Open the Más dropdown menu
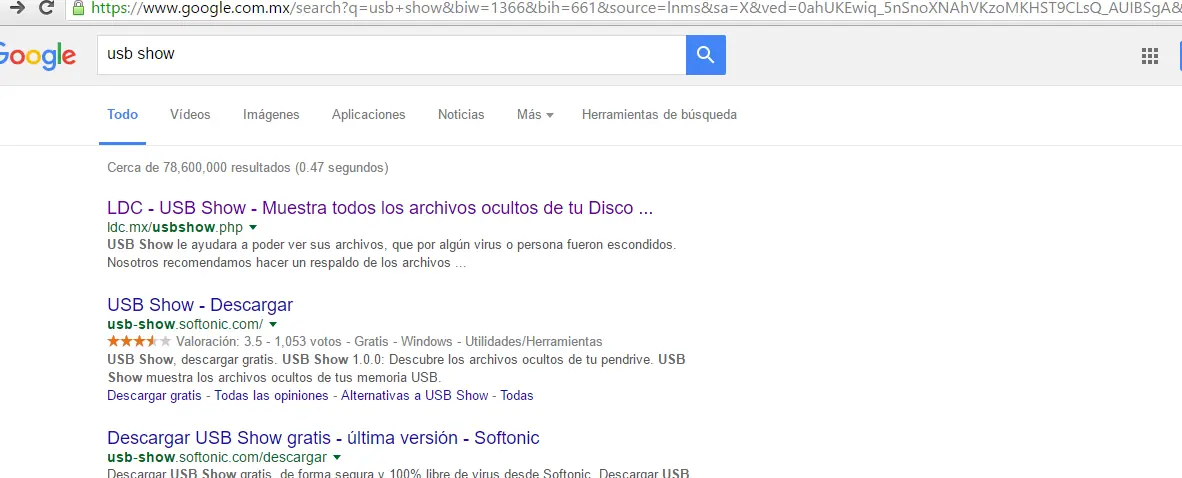This screenshot has height=478, width=1182. (535, 115)
